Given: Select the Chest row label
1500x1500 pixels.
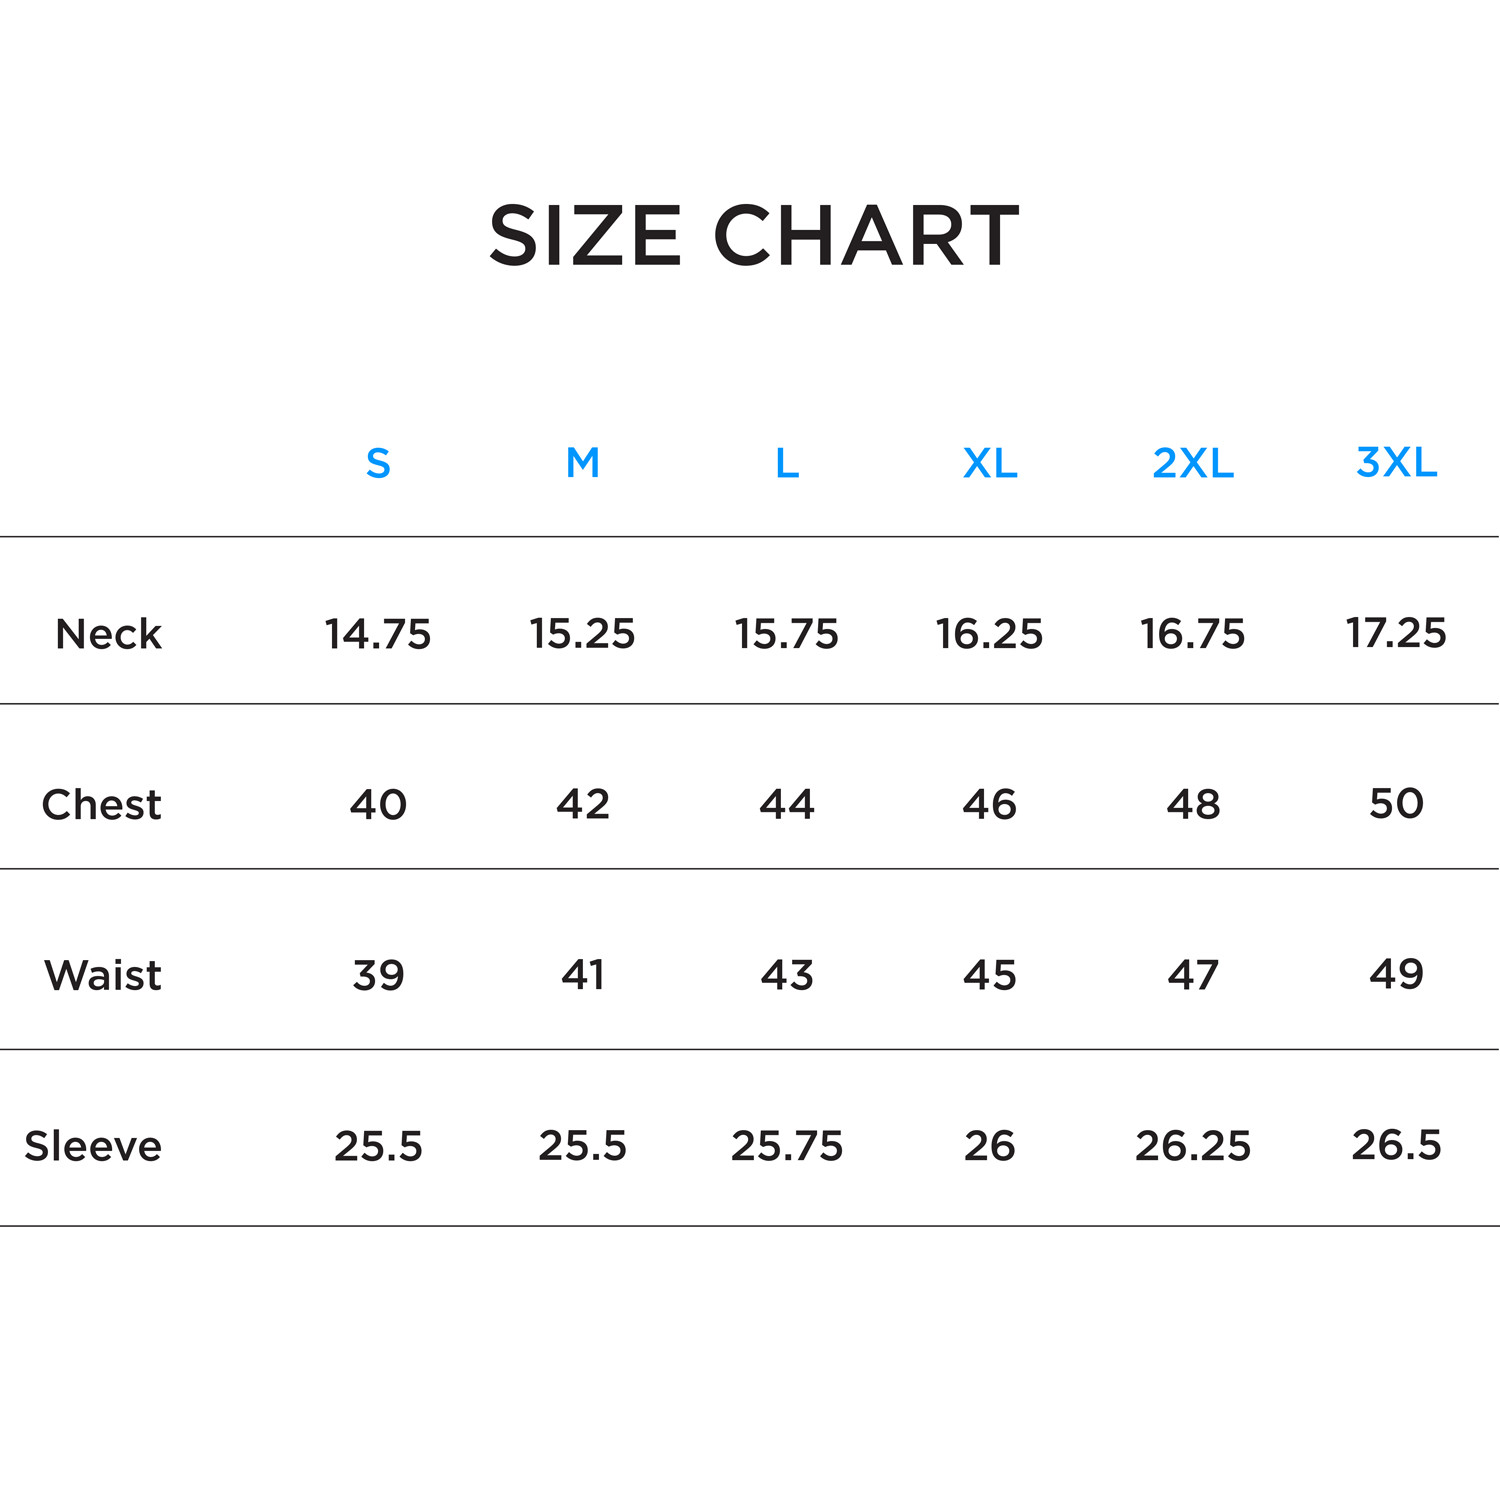Looking at the screenshot, I should tap(101, 805).
